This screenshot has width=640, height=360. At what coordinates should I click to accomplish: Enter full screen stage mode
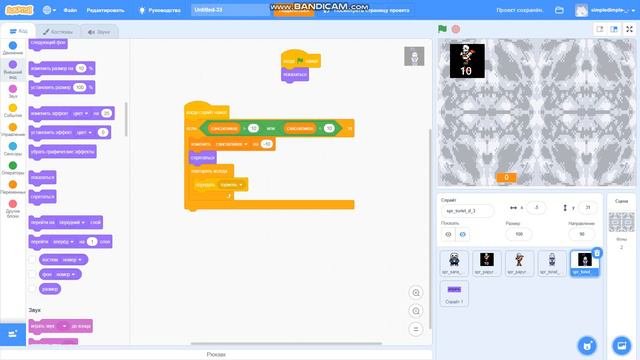[x=629, y=29]
